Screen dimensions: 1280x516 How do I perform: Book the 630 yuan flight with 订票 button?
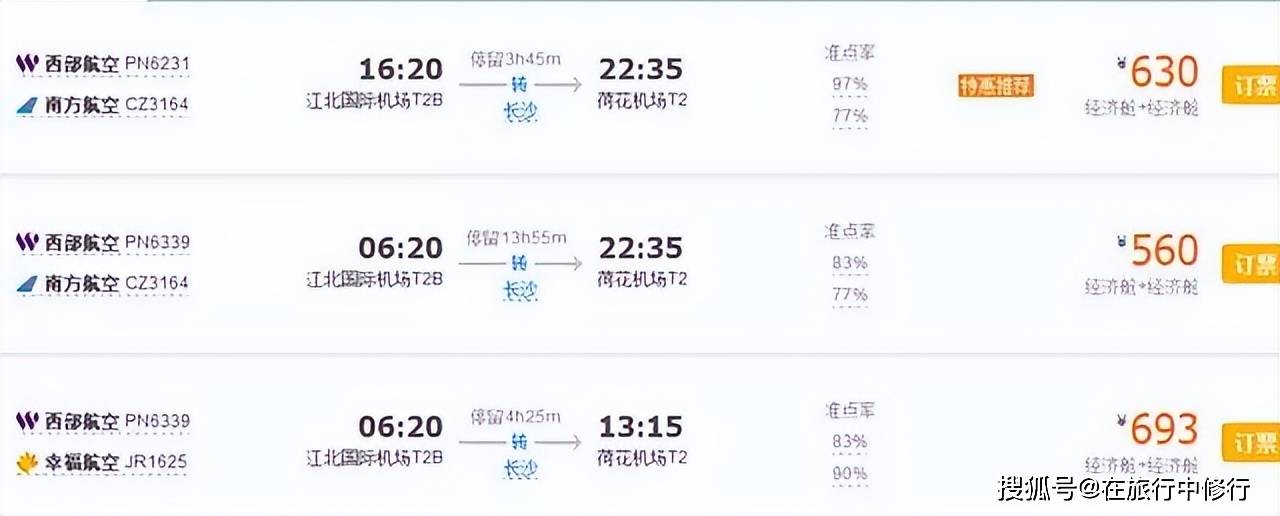[1252, 86]
